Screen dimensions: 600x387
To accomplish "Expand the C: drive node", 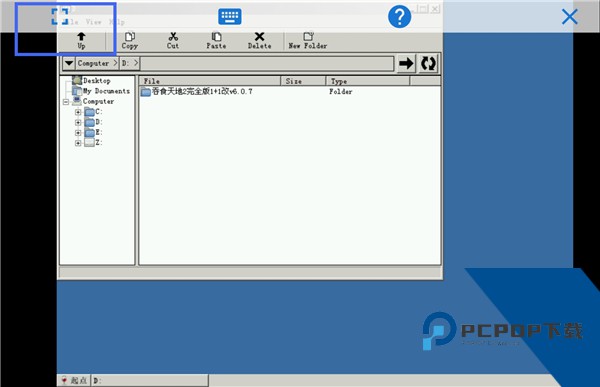I will point(78,112).
